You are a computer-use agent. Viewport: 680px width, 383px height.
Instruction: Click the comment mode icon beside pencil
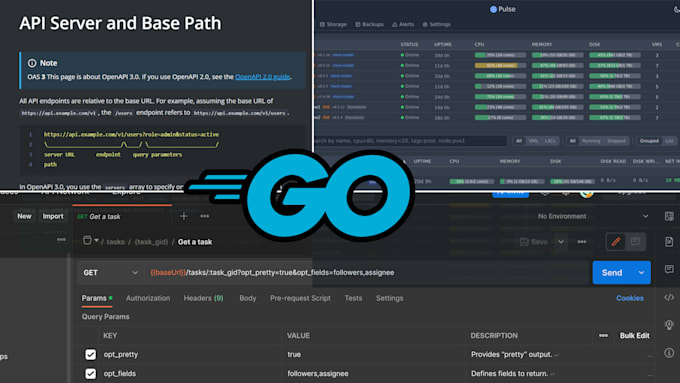click(635, 242)
